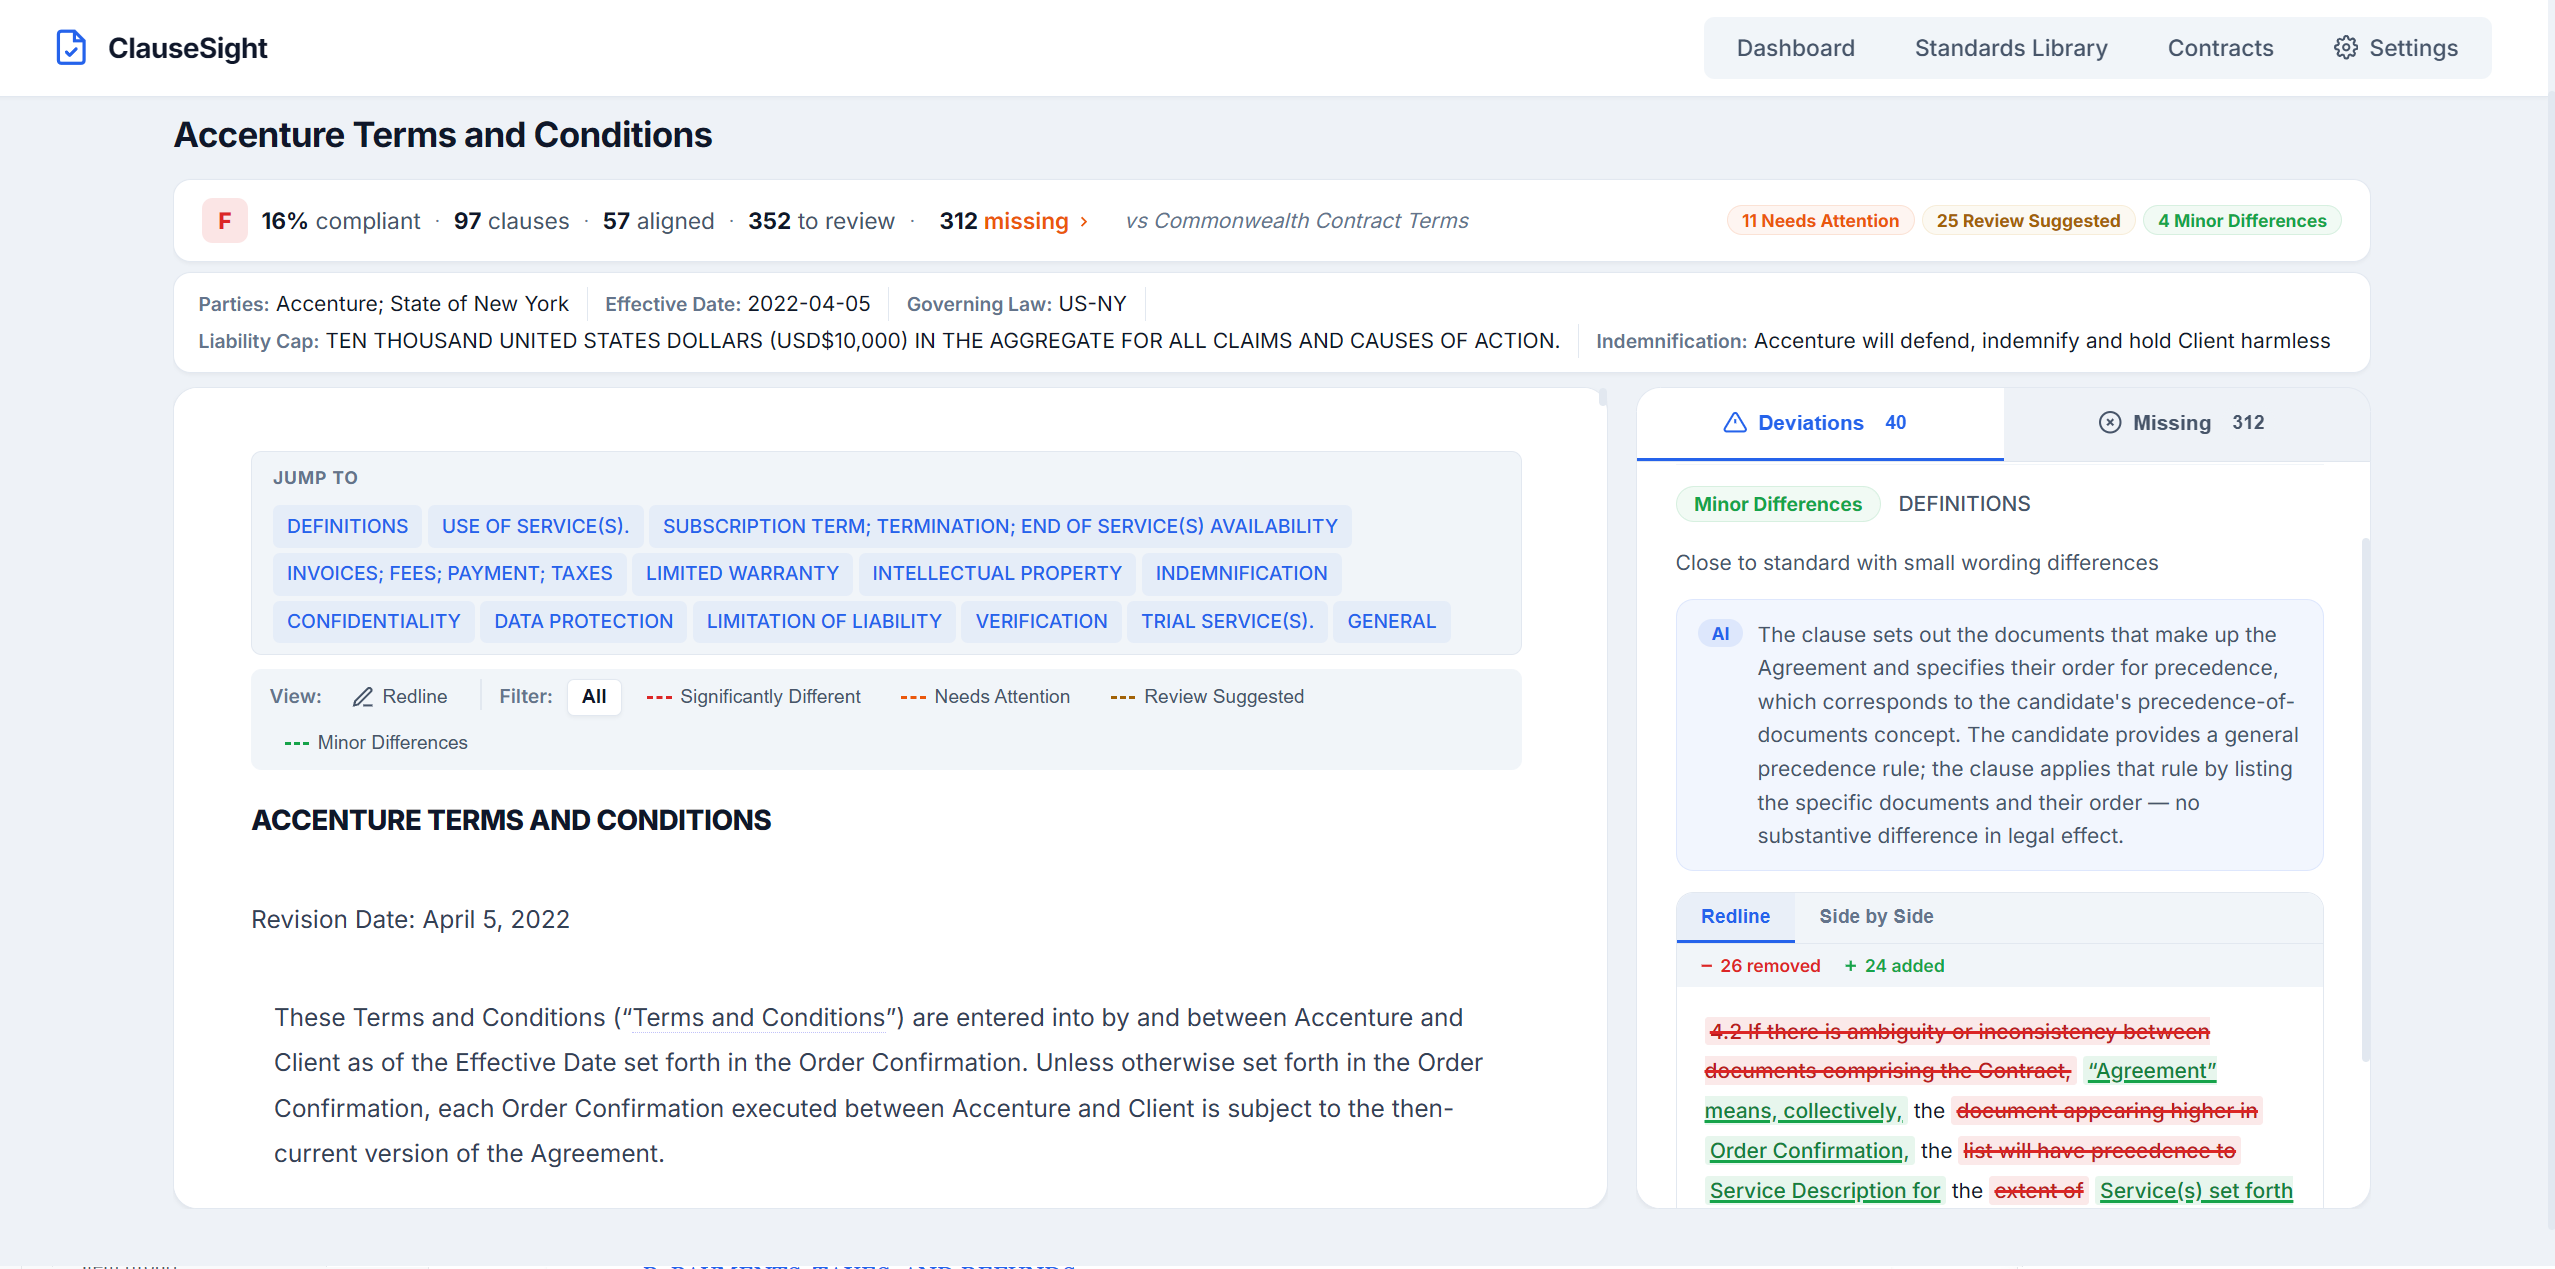Jump to INDEMNIFICATION section

pyautogui.click(x=1241, y=573)
